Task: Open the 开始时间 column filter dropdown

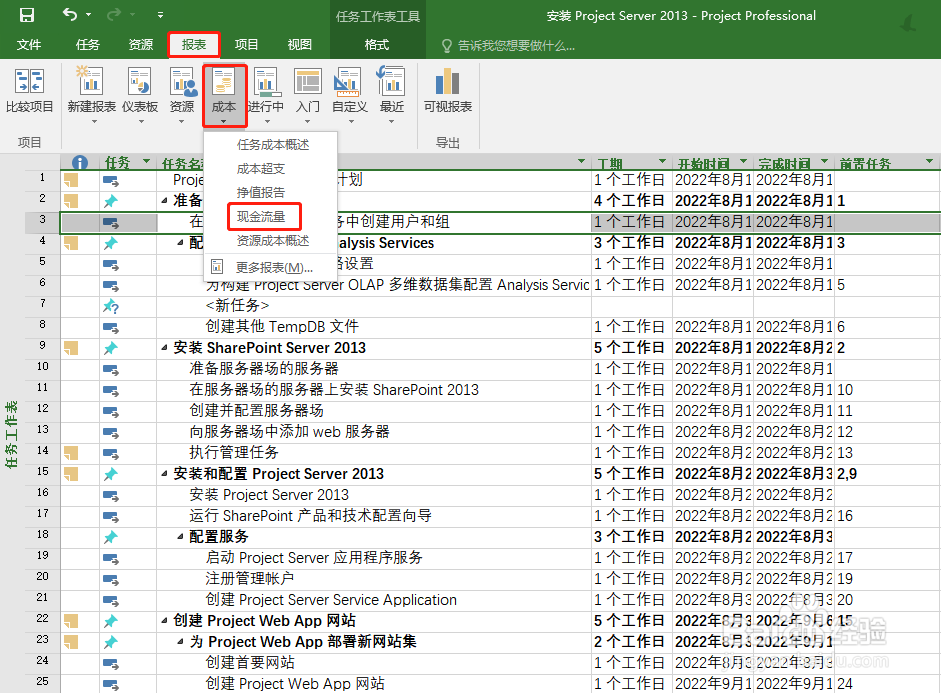Action: coord(744,161)
